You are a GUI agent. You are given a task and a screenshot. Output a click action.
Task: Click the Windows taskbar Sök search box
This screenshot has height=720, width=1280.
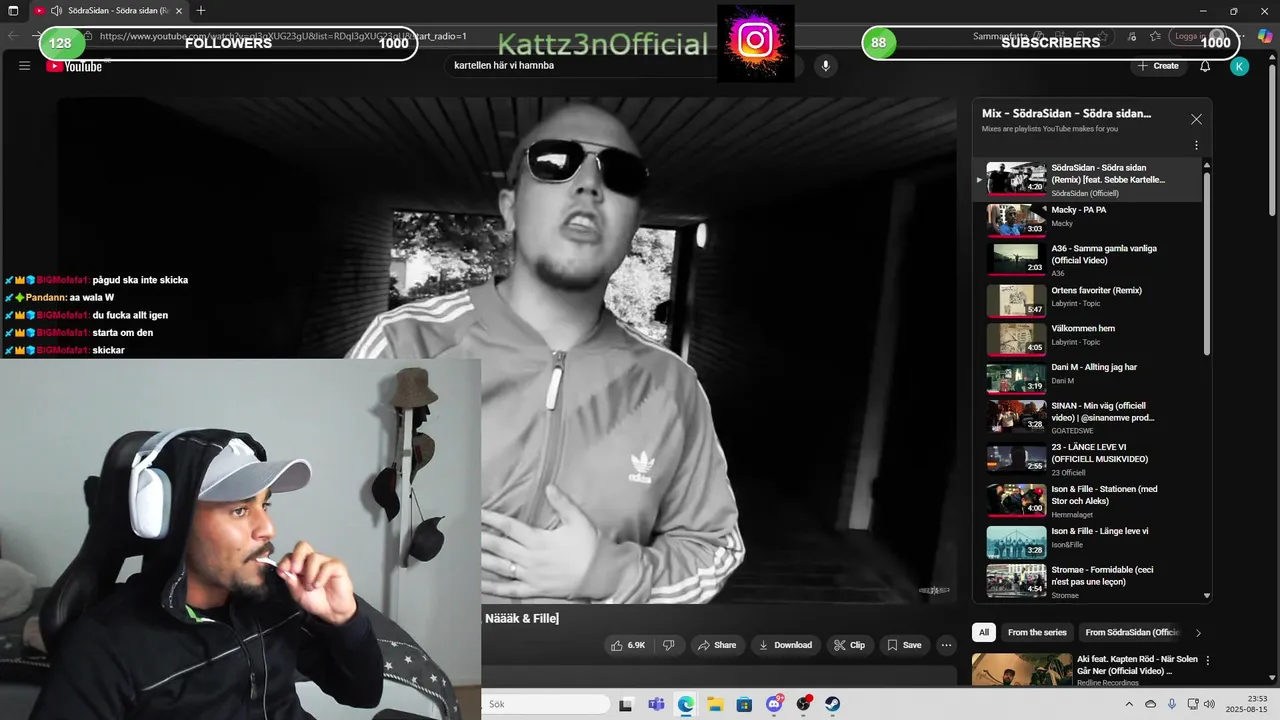[x=546, y=704]
